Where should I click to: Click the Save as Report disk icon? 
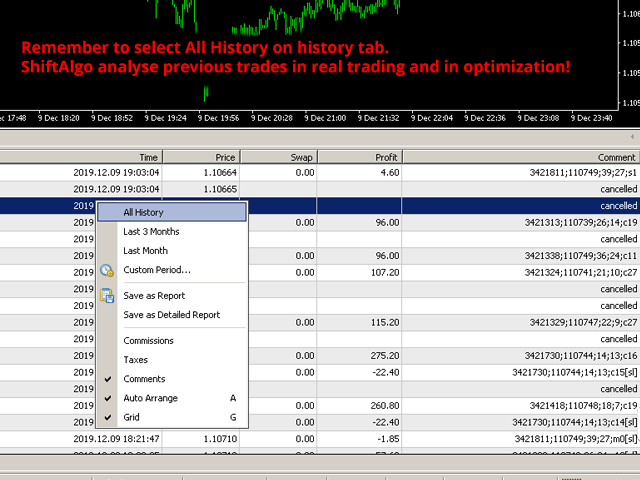coord(108,295)
